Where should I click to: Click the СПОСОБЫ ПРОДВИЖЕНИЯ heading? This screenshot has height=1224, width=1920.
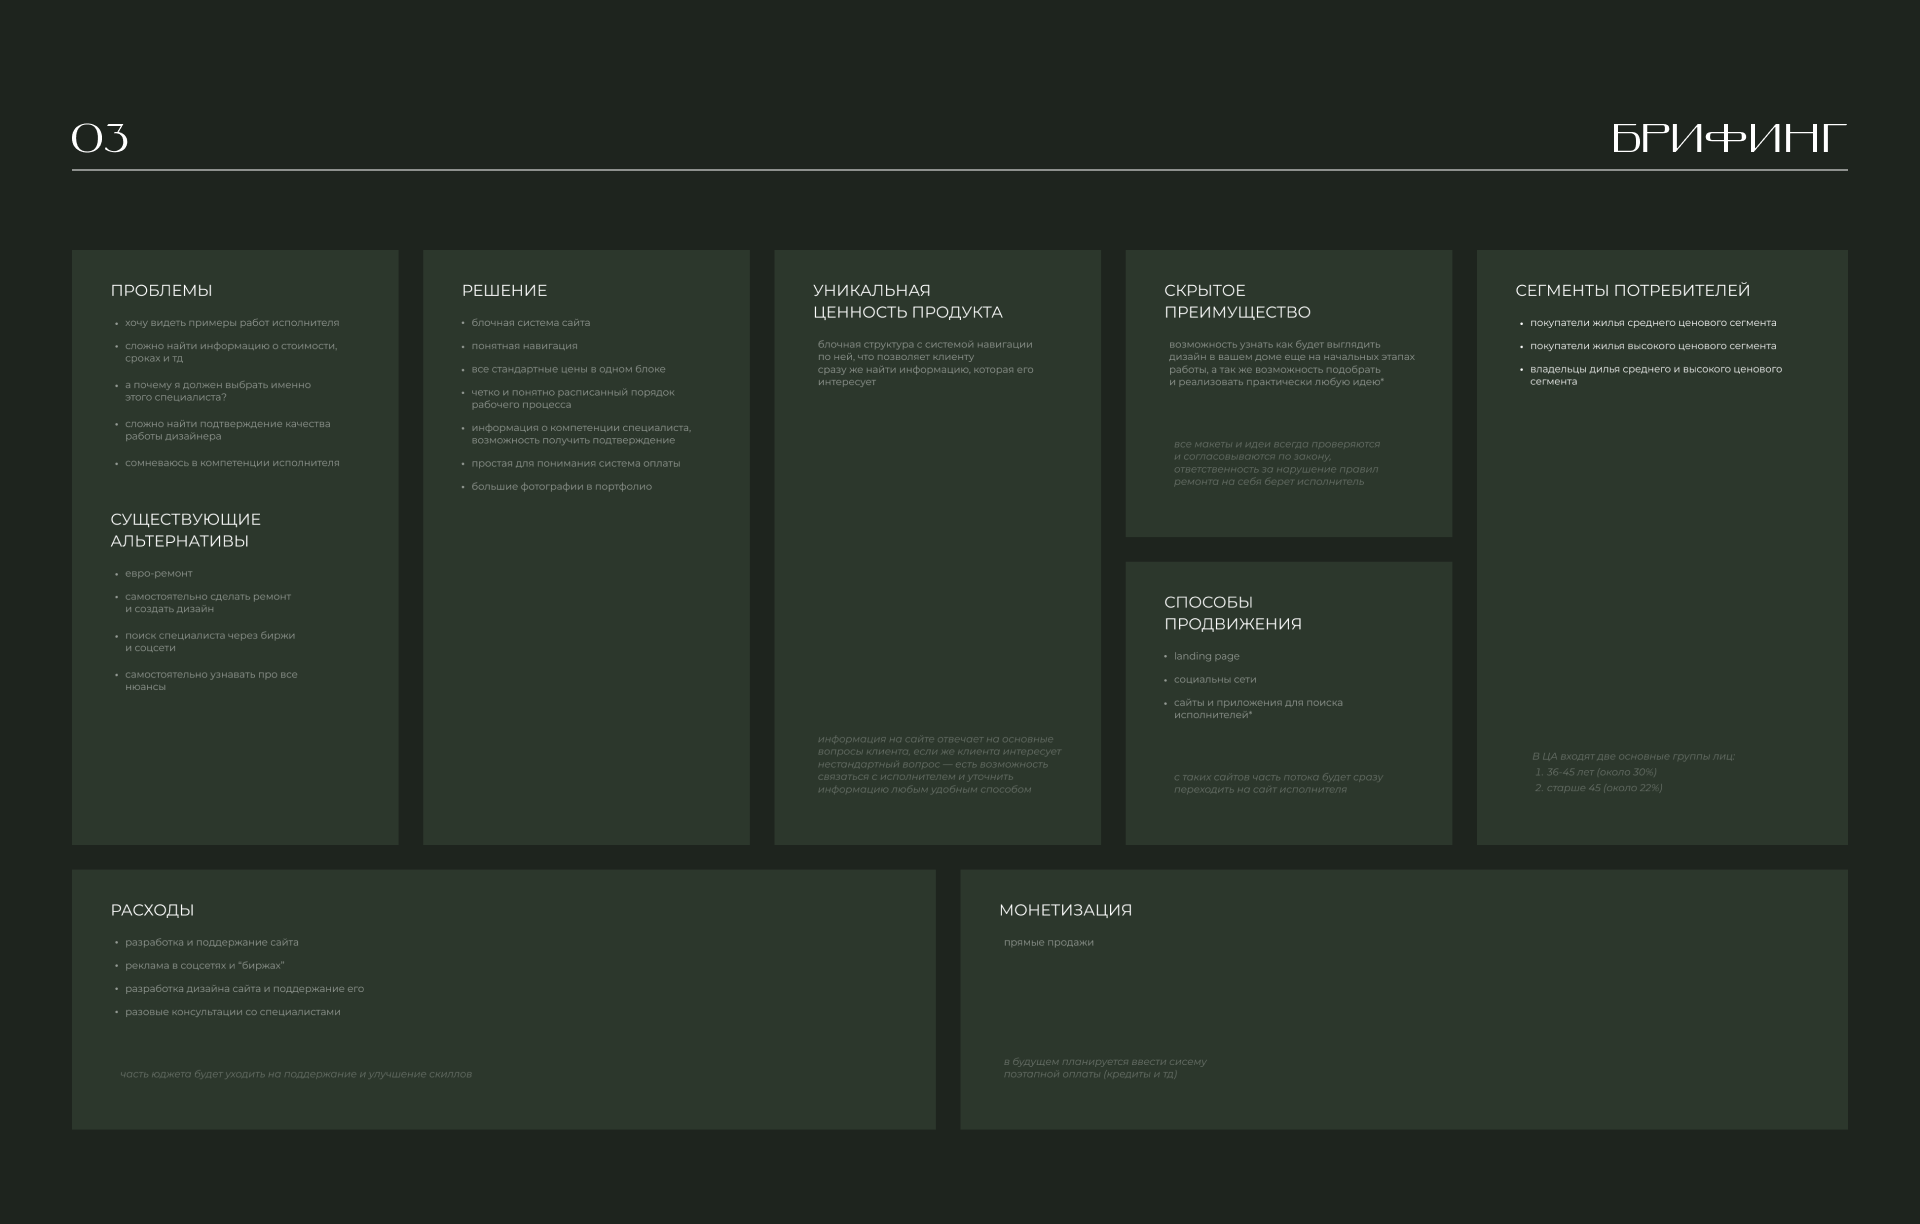pyautogui.click(x=1232, y=613)
